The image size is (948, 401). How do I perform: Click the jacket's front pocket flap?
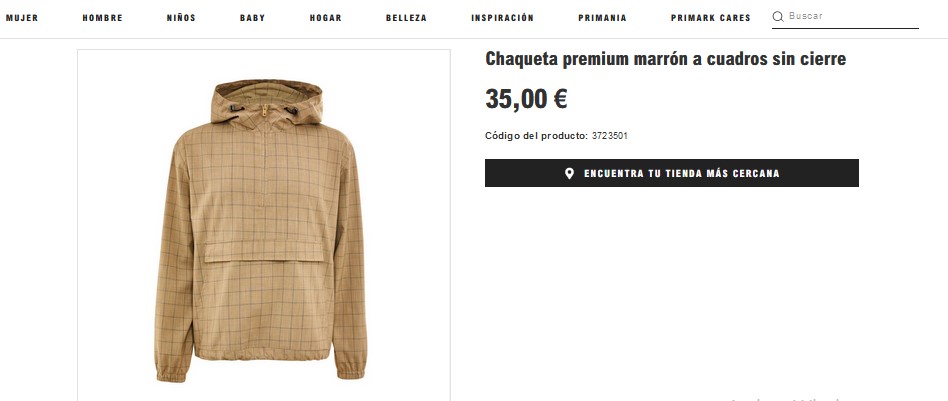[x=264, y=251]
